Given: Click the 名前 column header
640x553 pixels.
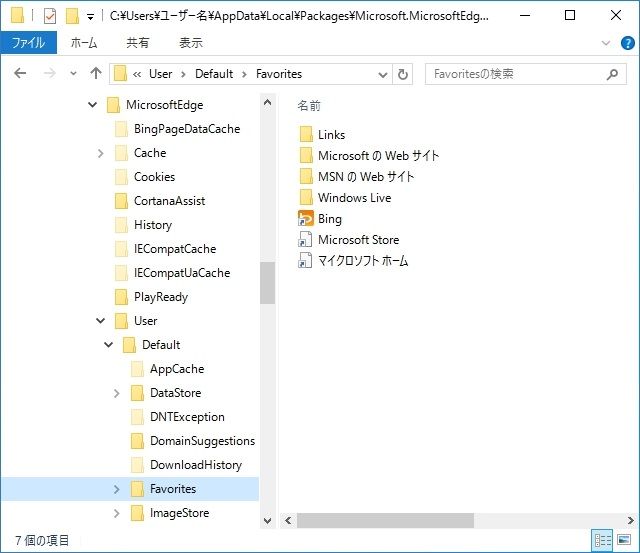Looking at the screenshot, I should click(309, 106).
